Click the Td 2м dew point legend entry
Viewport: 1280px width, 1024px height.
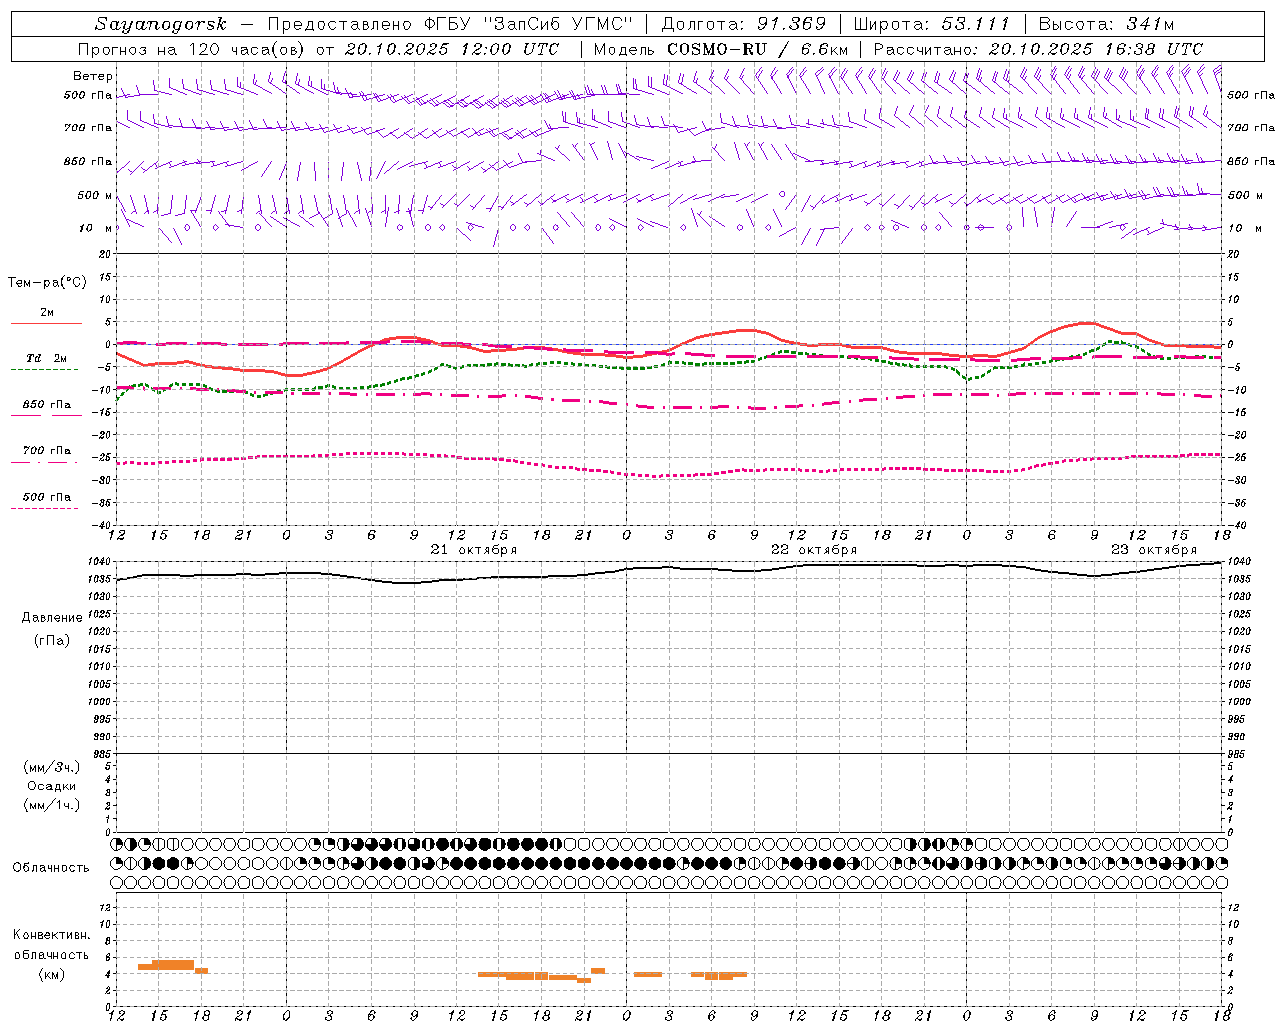click(46, 358)
